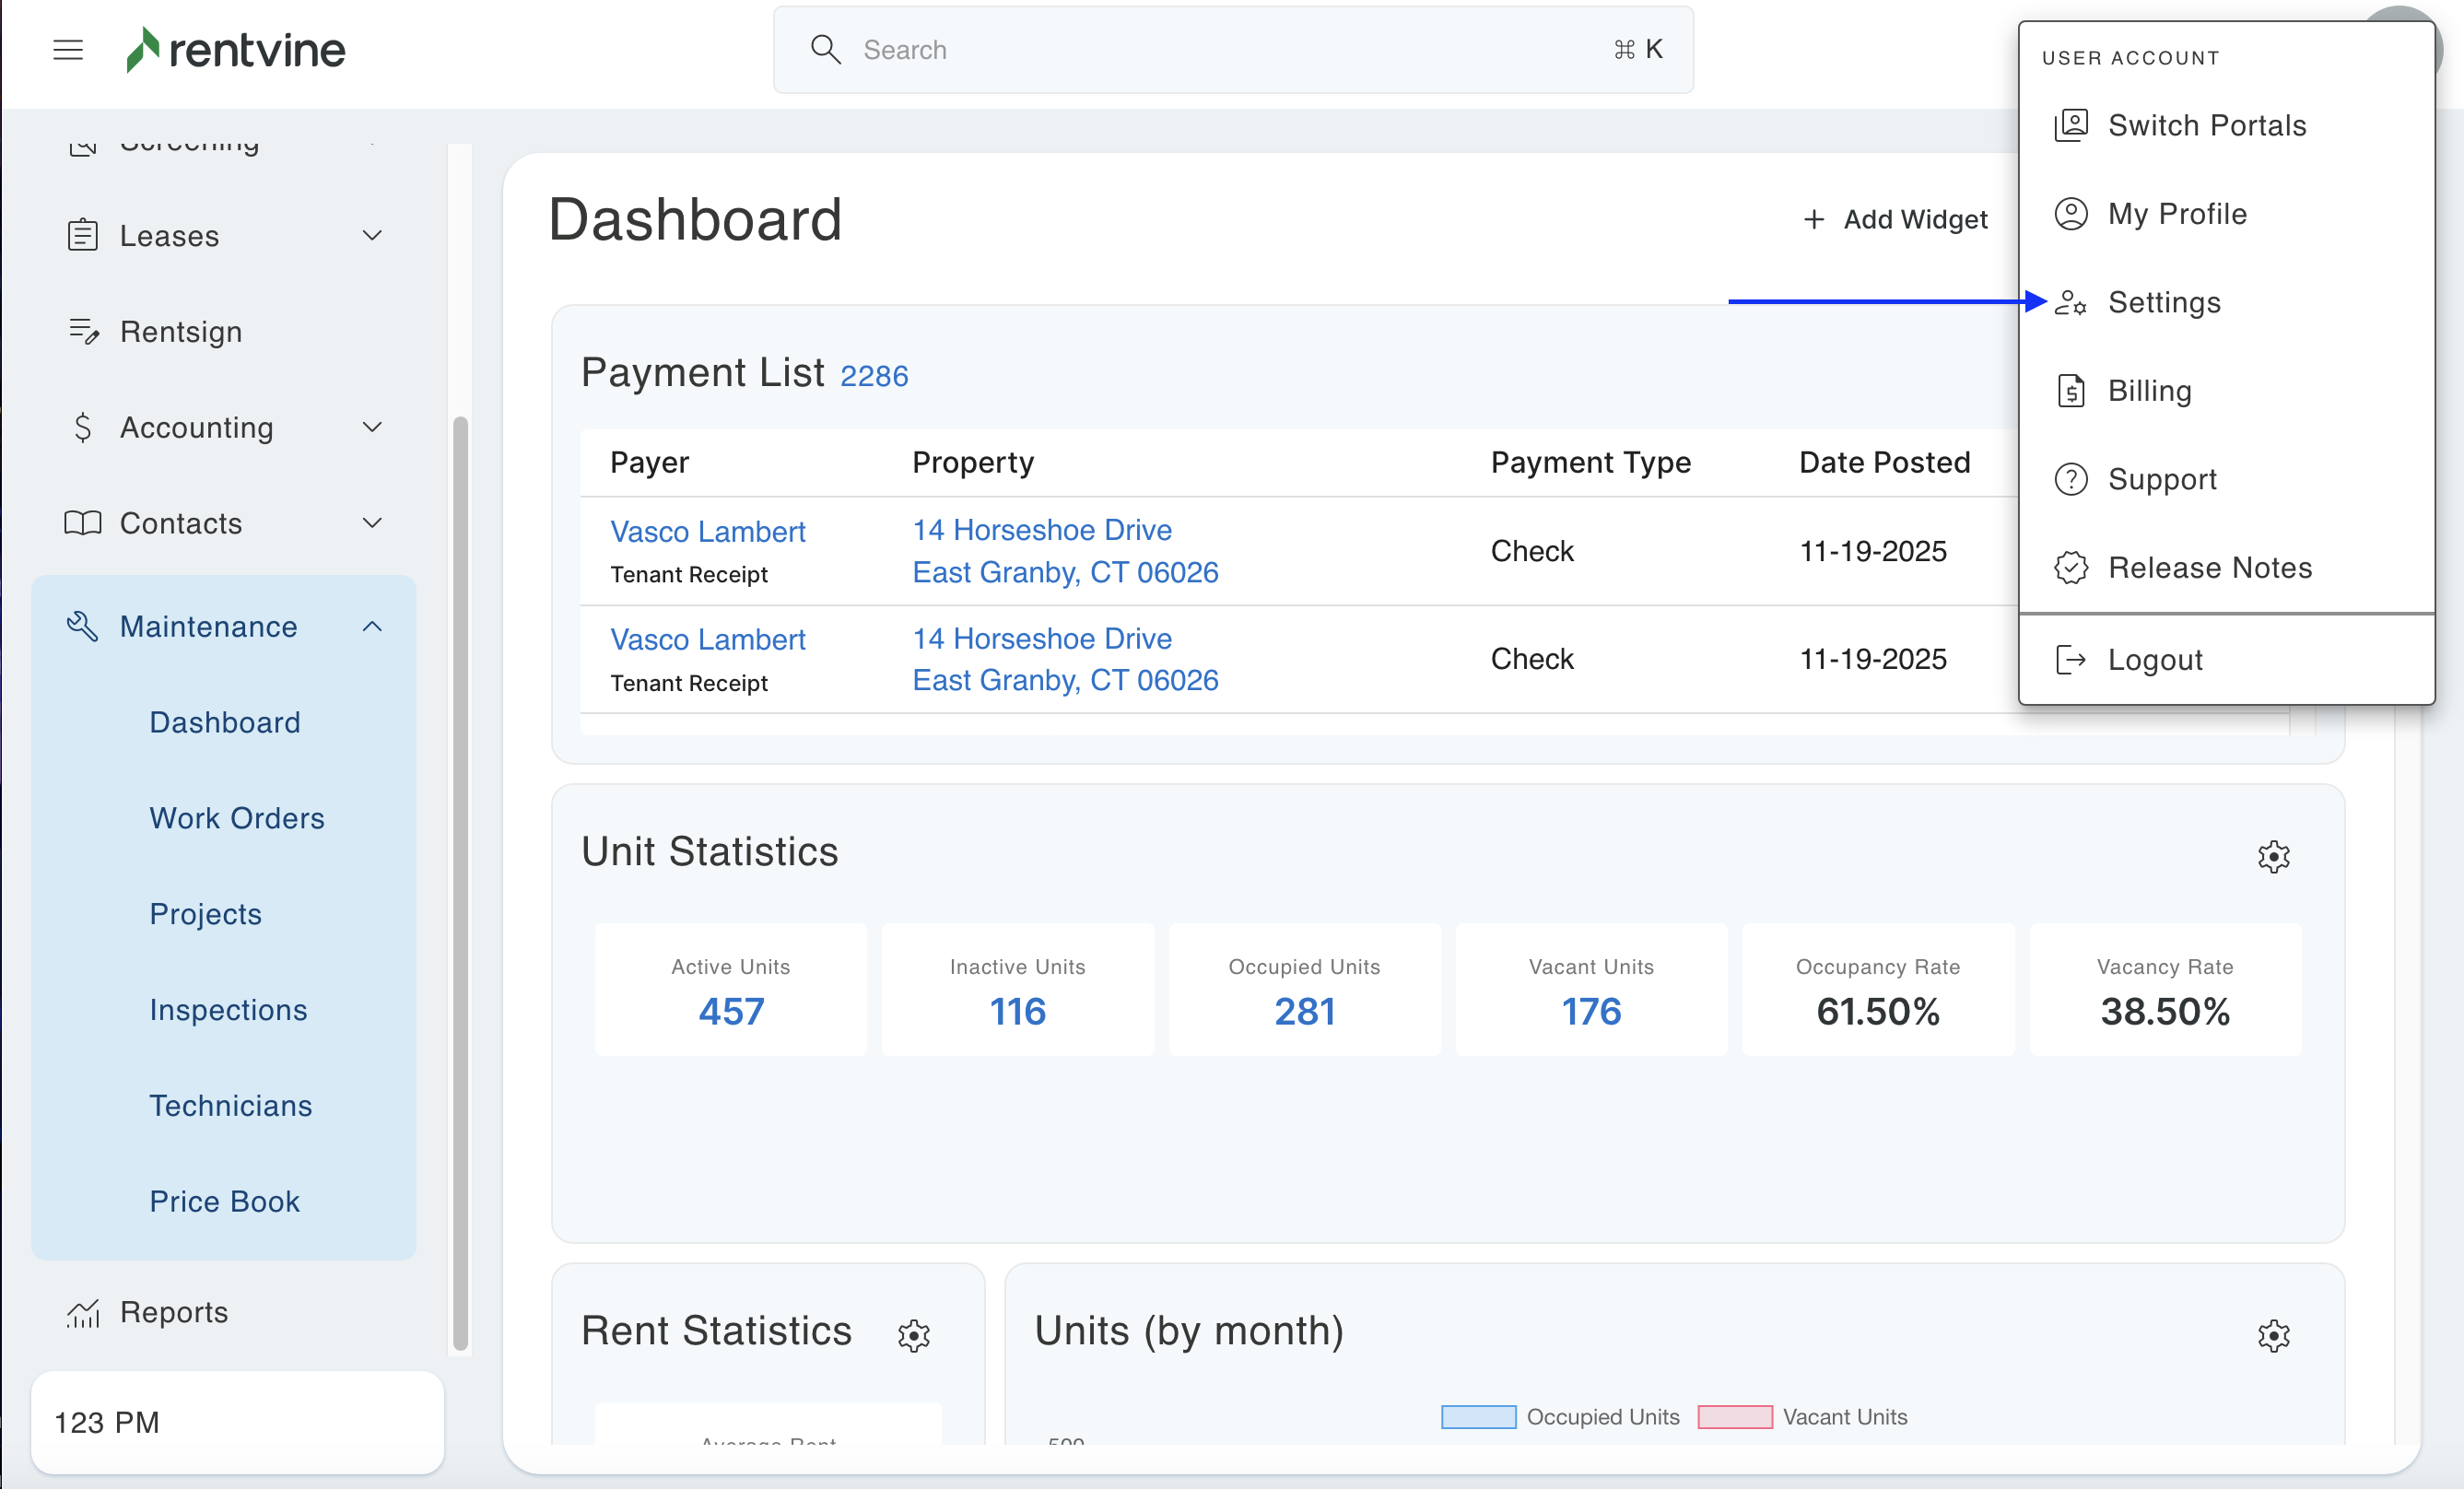Viewport: 2464px width, 1489px height.
Task: Open the Rent Statistics gear settings
Action: pyautogui.click(x=913, y=1335)
